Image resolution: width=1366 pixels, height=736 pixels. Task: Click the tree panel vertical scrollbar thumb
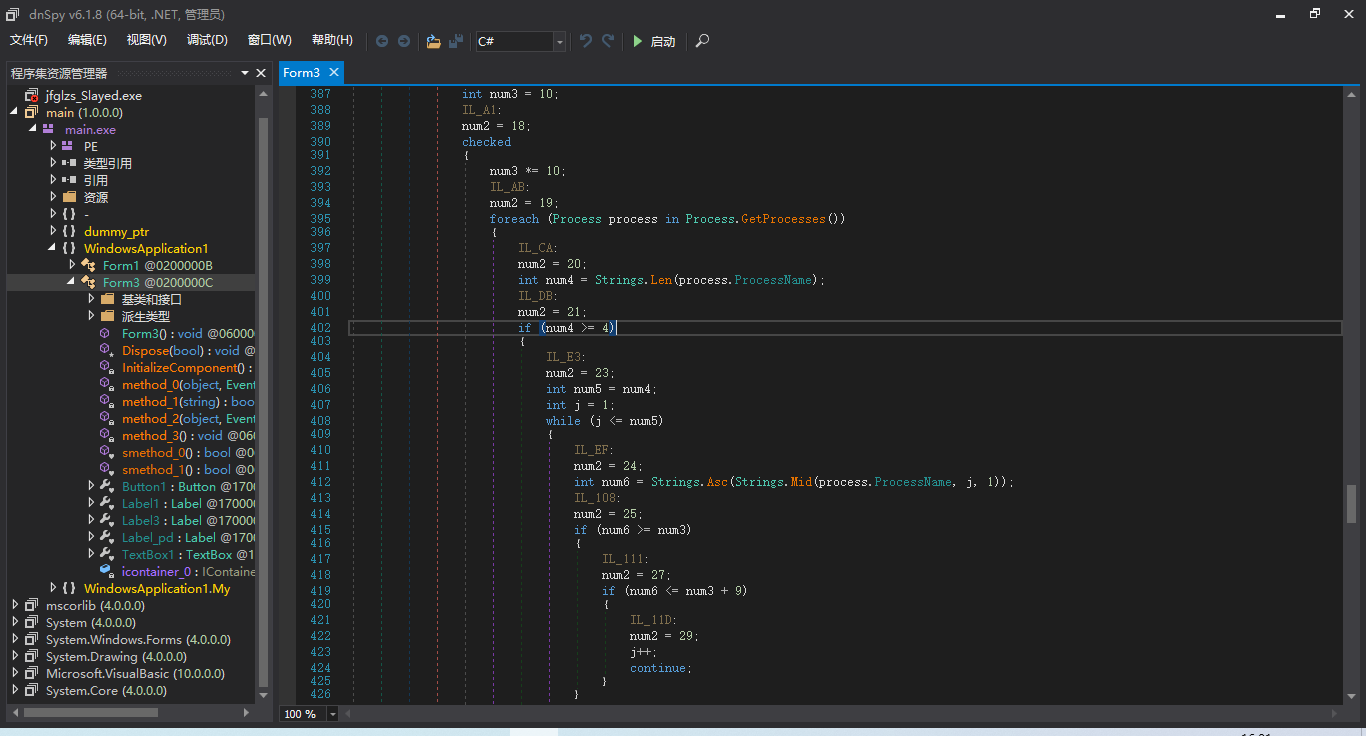coord(264,402)
